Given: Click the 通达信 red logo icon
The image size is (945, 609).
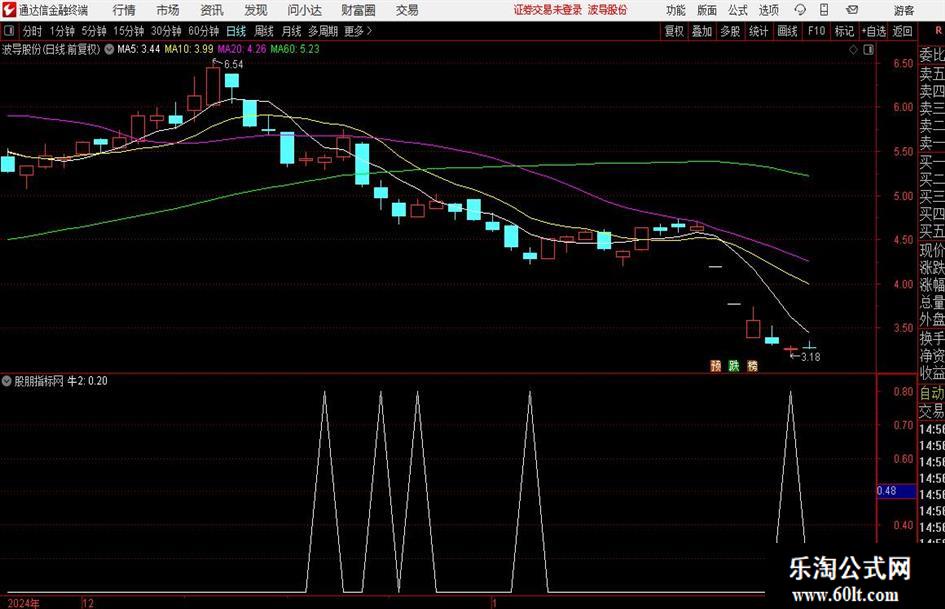Looking at the screenshot, I should (x=8, y=10).
